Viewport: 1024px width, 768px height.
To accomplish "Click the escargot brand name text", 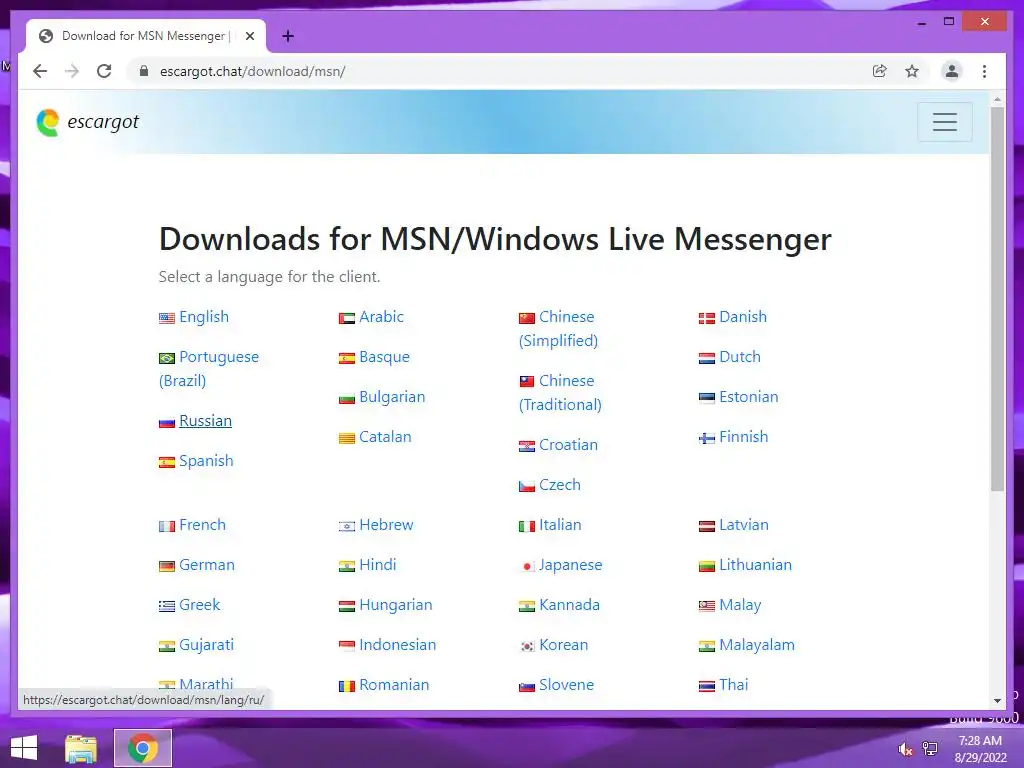I will (103, 122).
